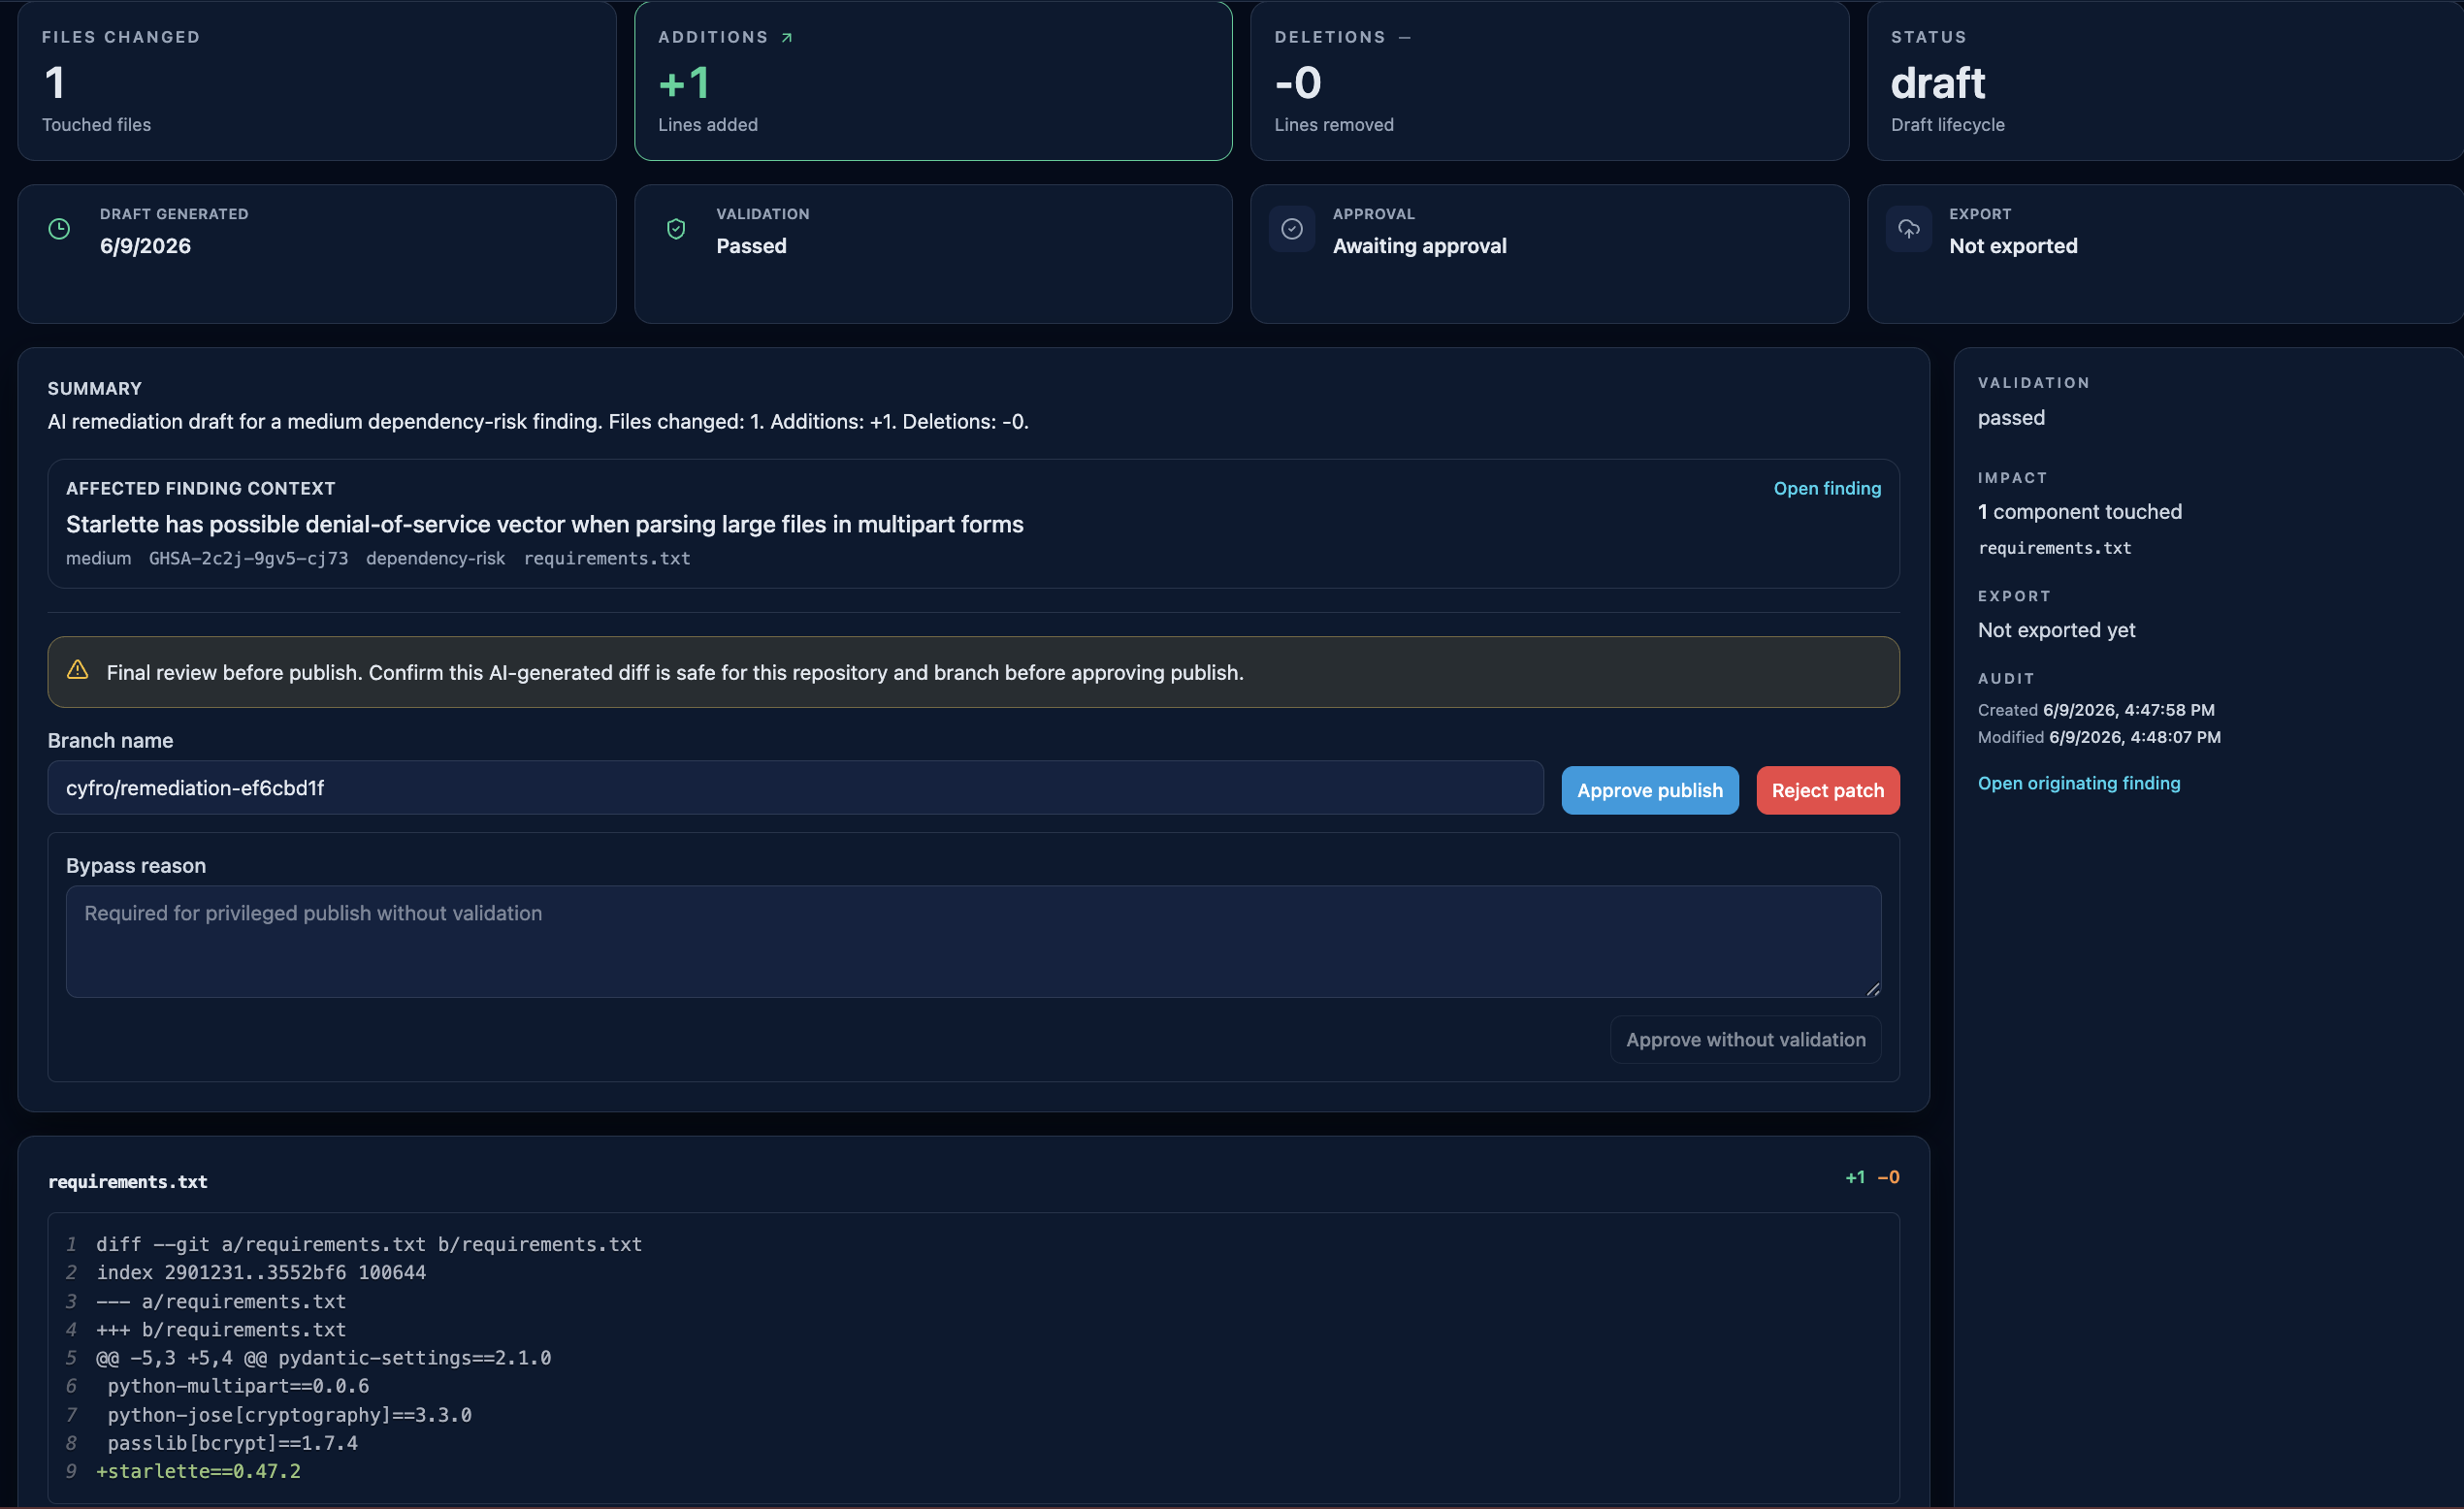The height and width of the screenshot is (1509, 2464).
Task: Select the Files Changed stat card
Action: click(x=317, y=81)
